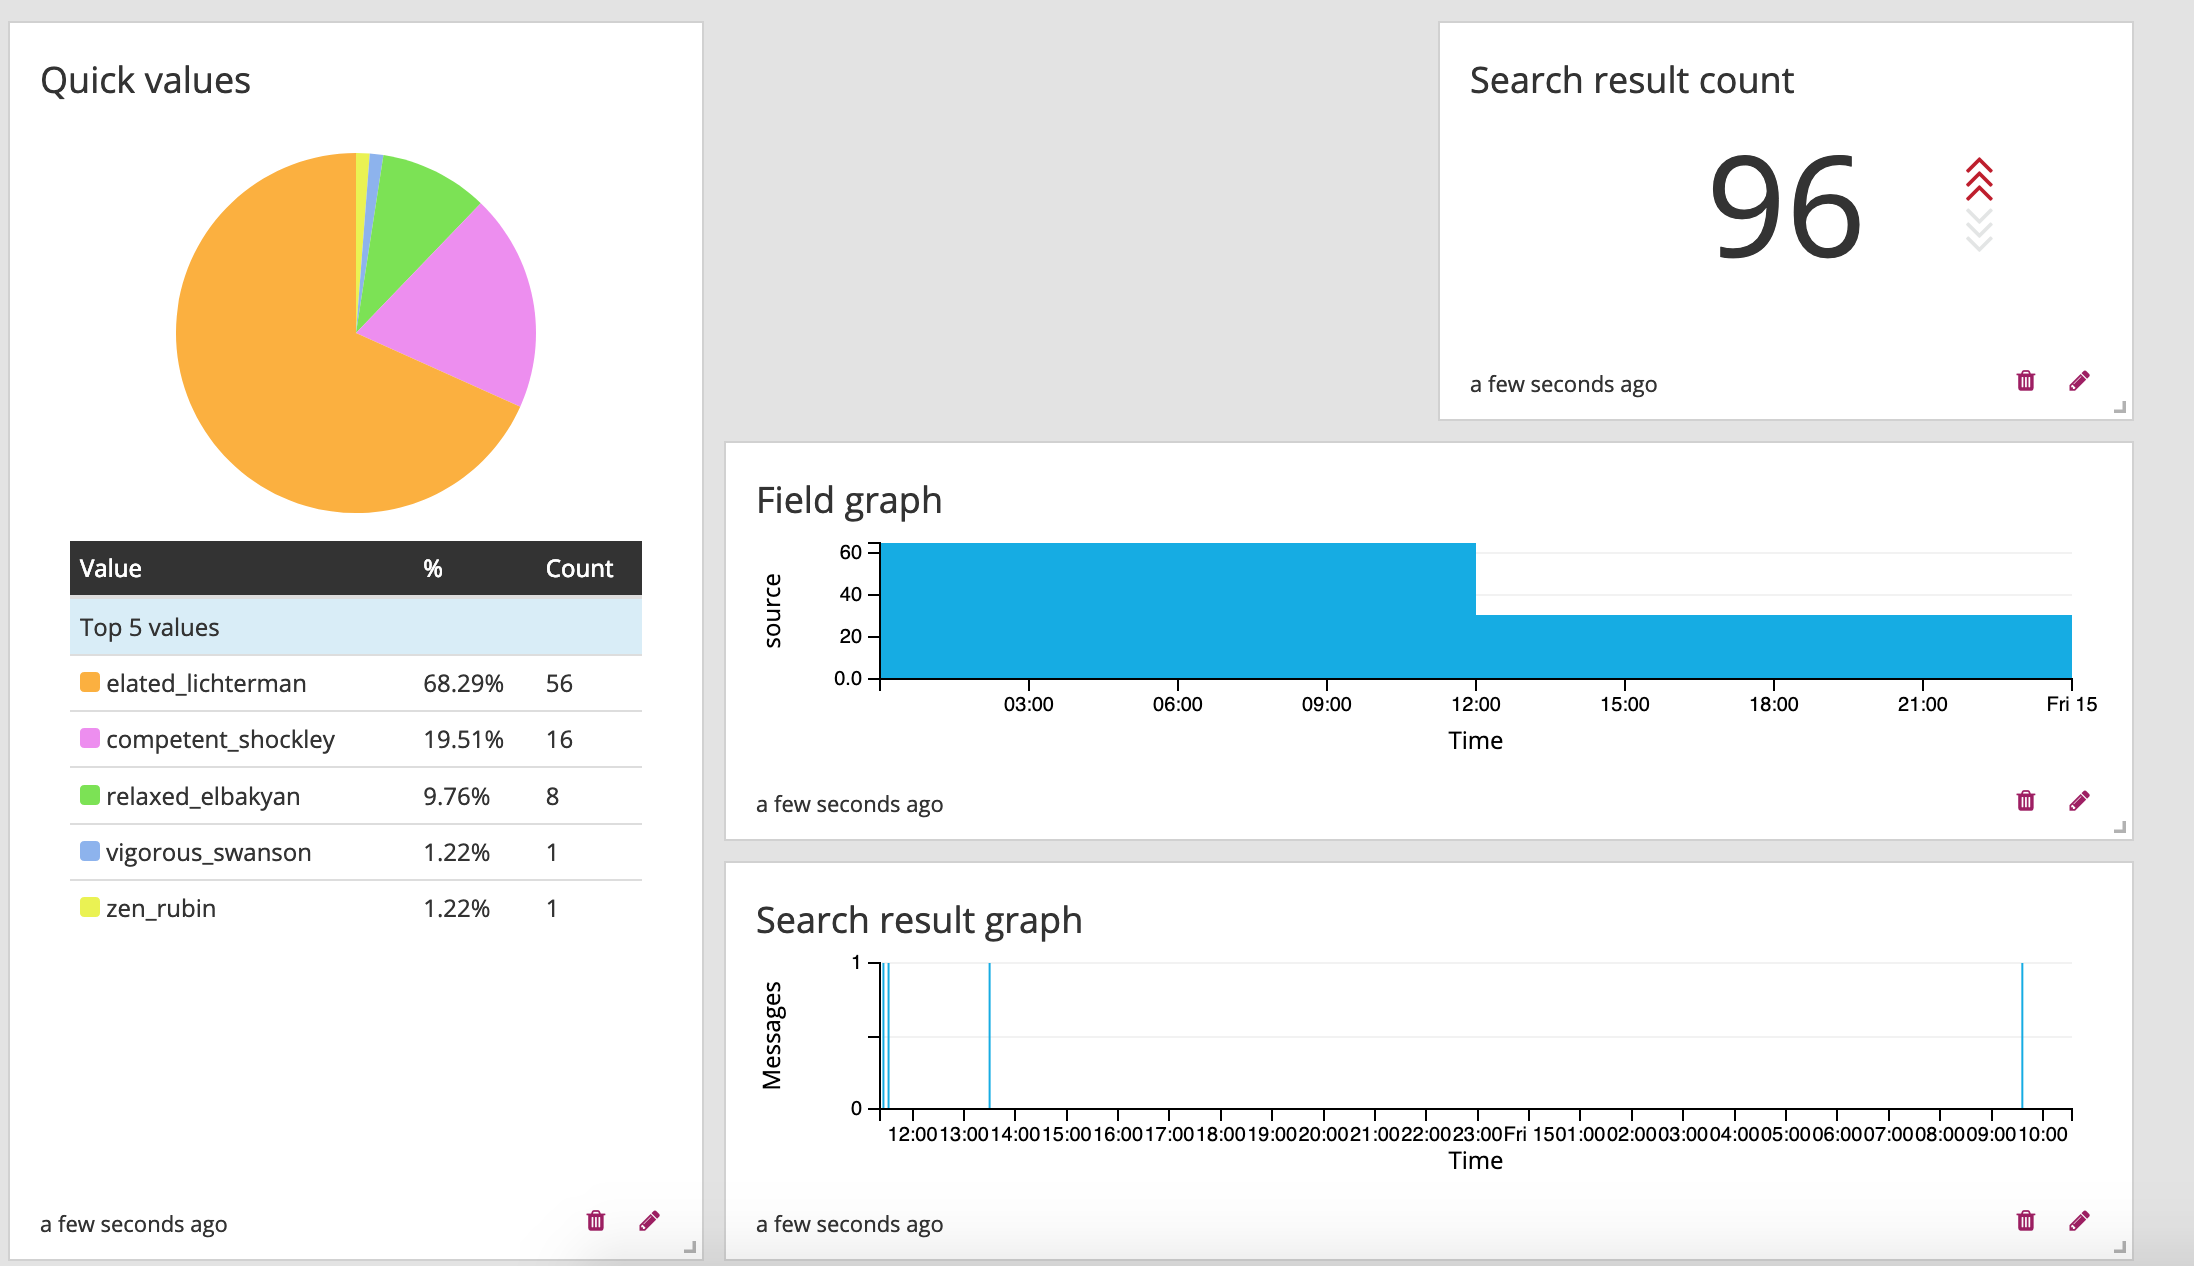This screenshot has width=2194, height=1266.
Task: Click the source axis label
Action: coord(772,611)
